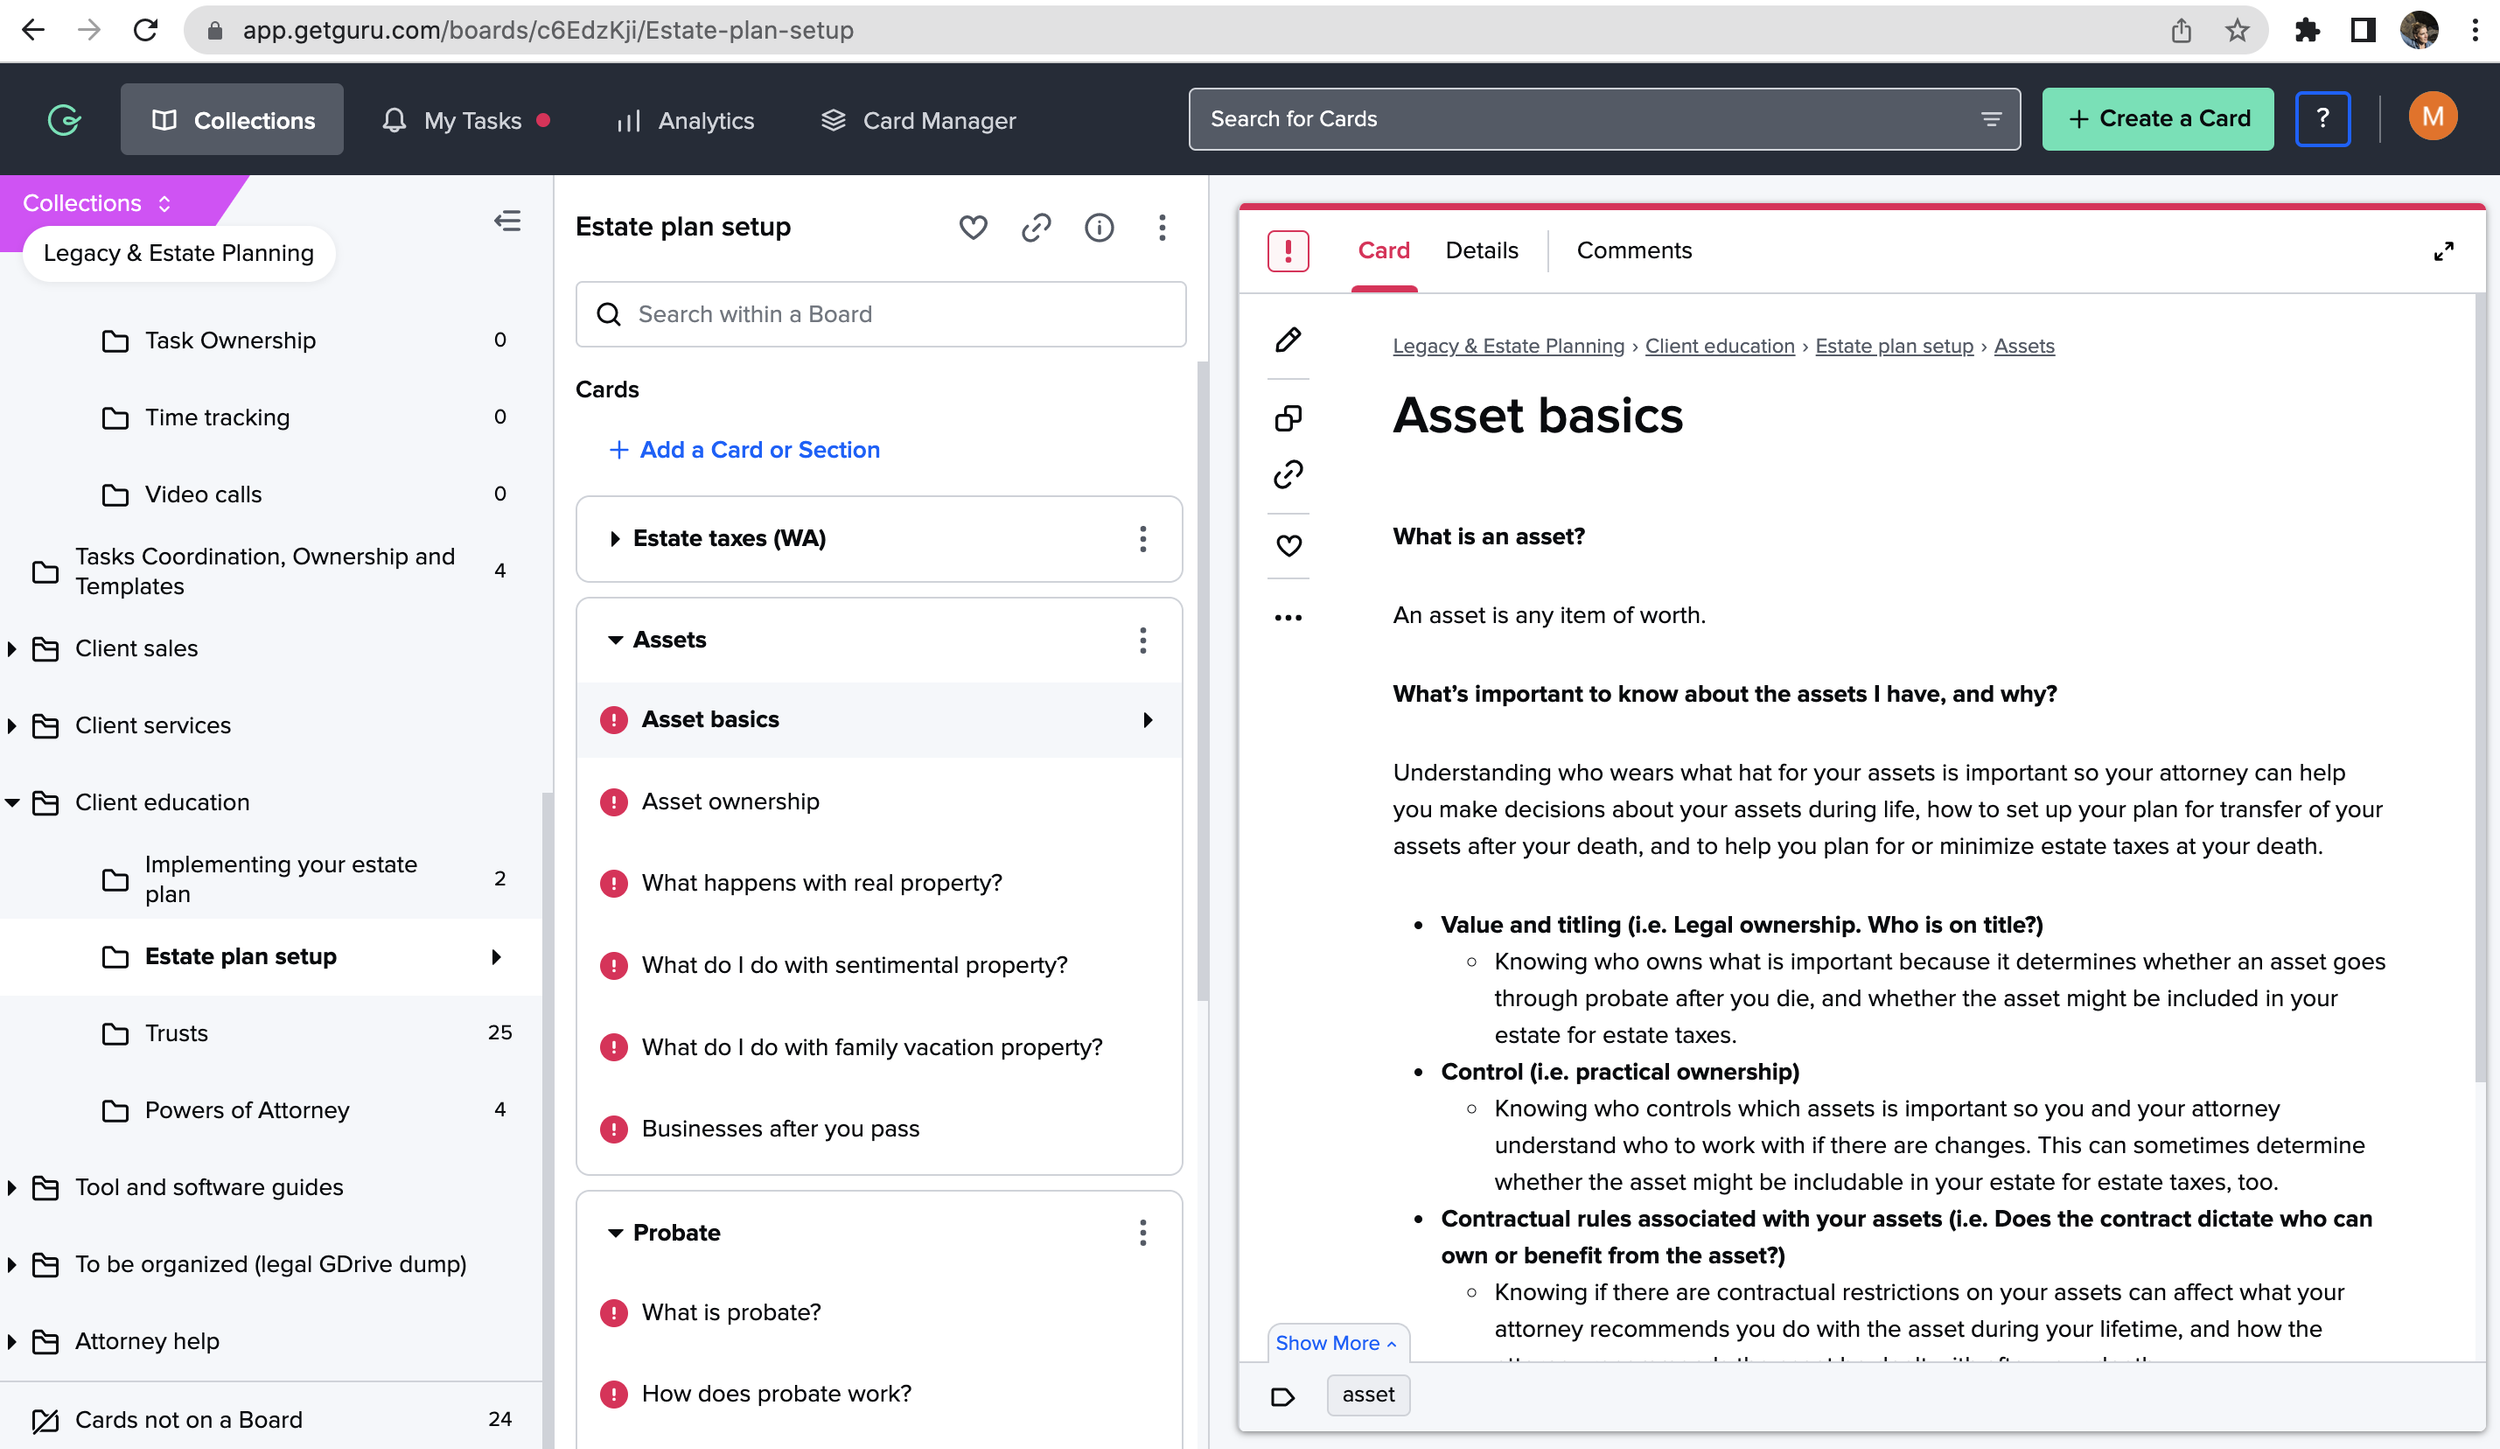The image size is (2500, 1449).
Task: Collapse the left sidebar panel
Action: coord(507,221)
